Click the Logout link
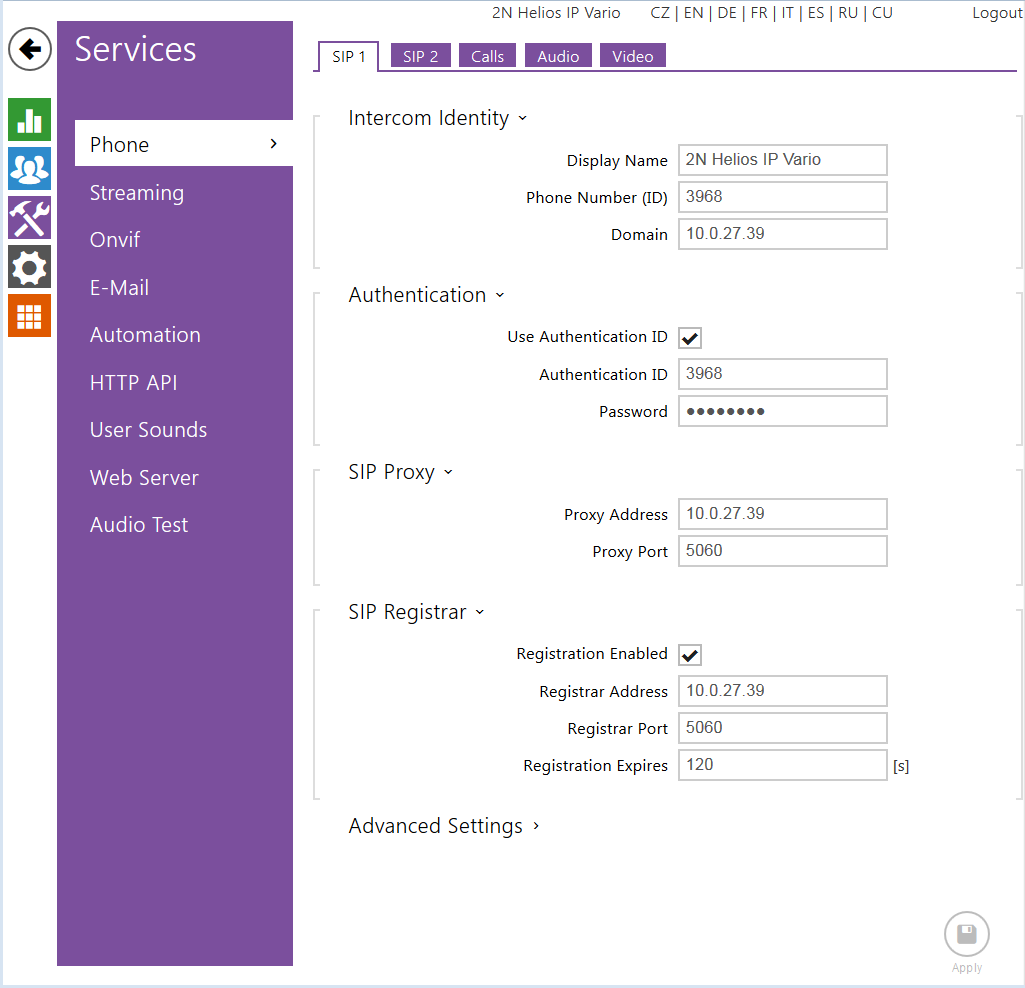The image size is (1025, 988). (997, 13)
